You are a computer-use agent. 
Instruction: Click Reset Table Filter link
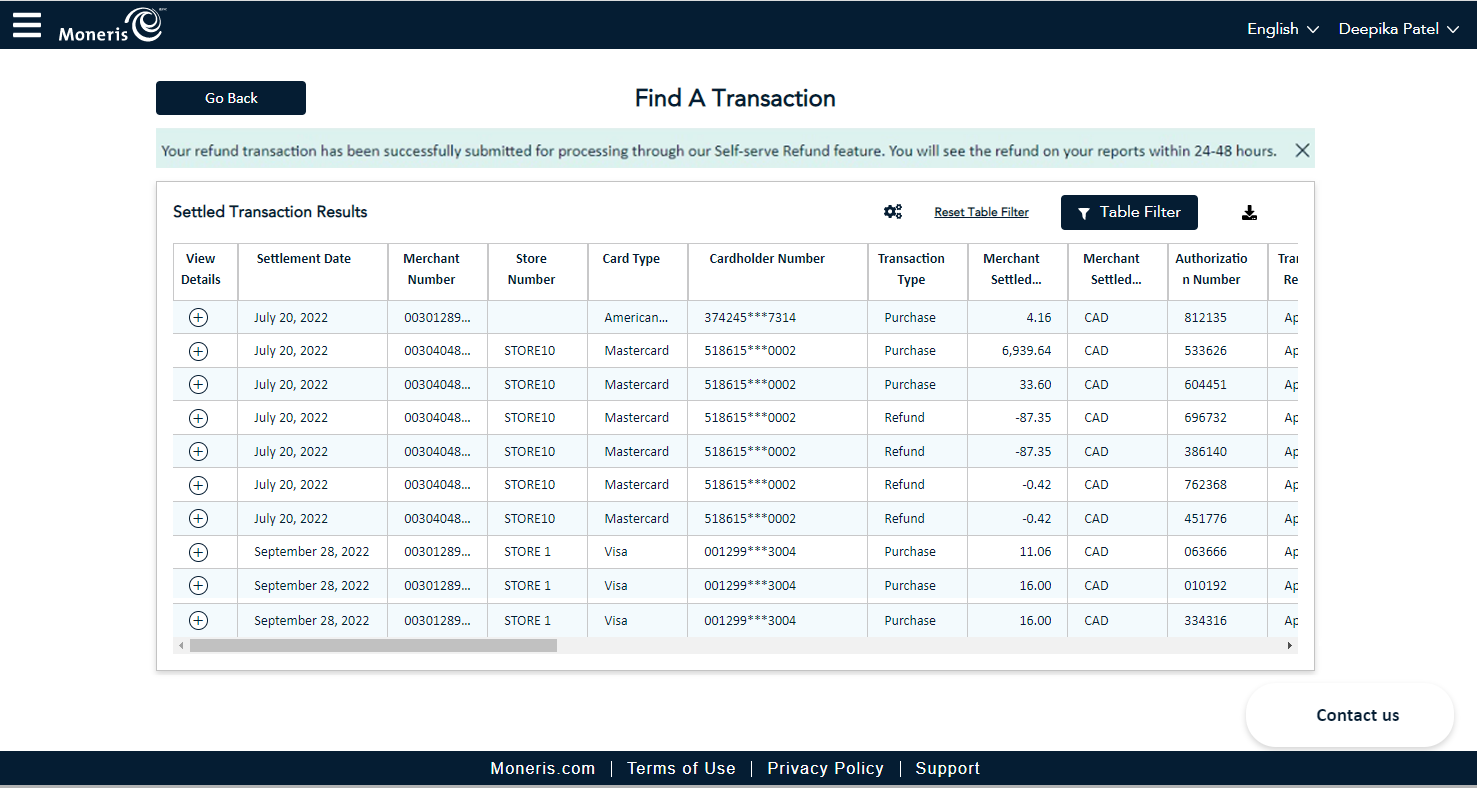click(981, 212)
